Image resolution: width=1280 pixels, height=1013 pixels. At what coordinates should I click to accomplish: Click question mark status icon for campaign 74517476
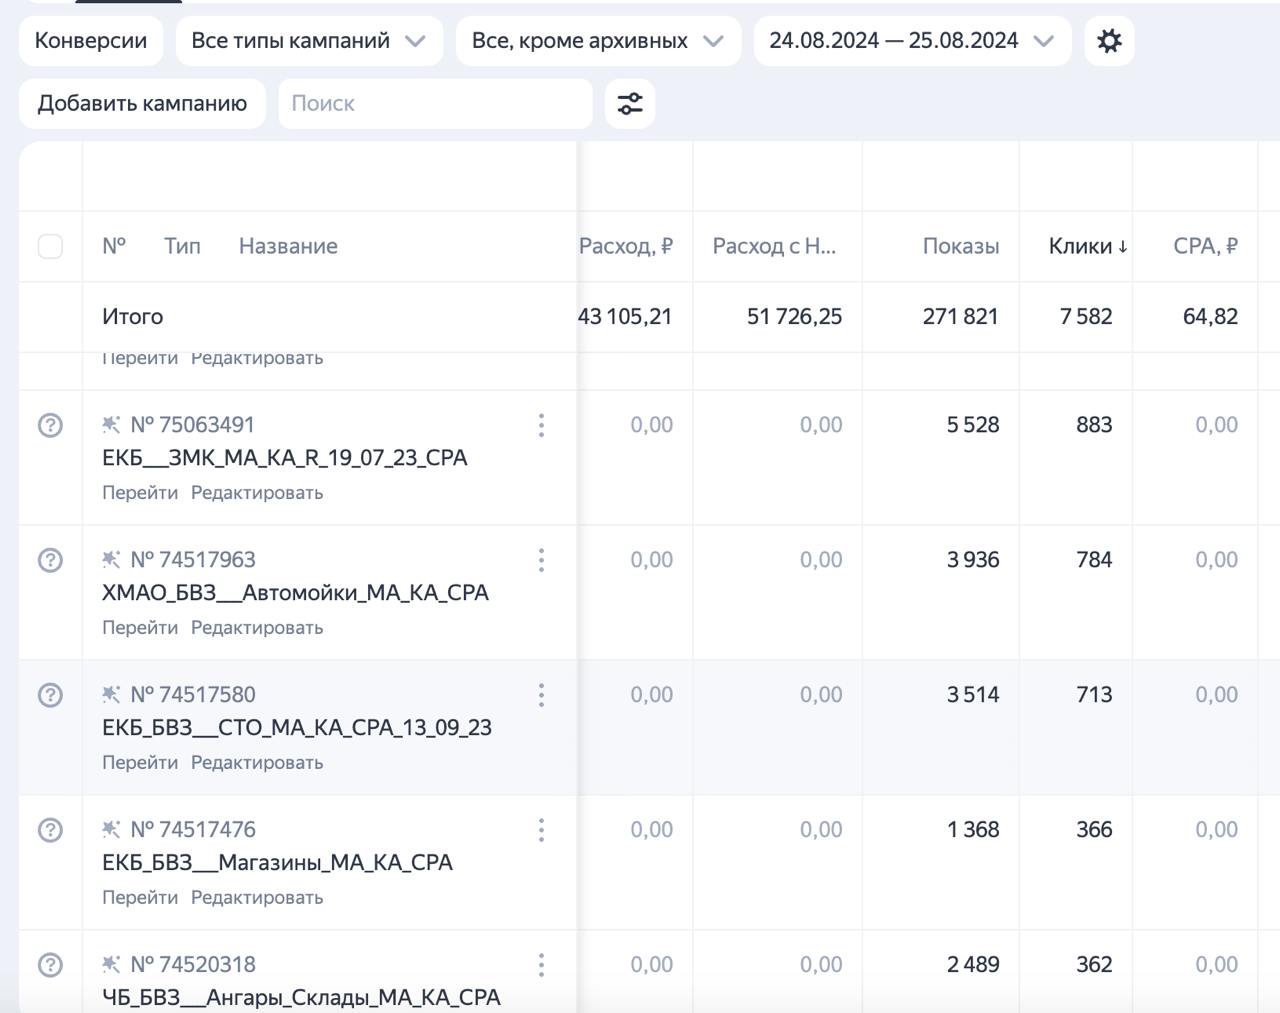click(x=50, y=830)
